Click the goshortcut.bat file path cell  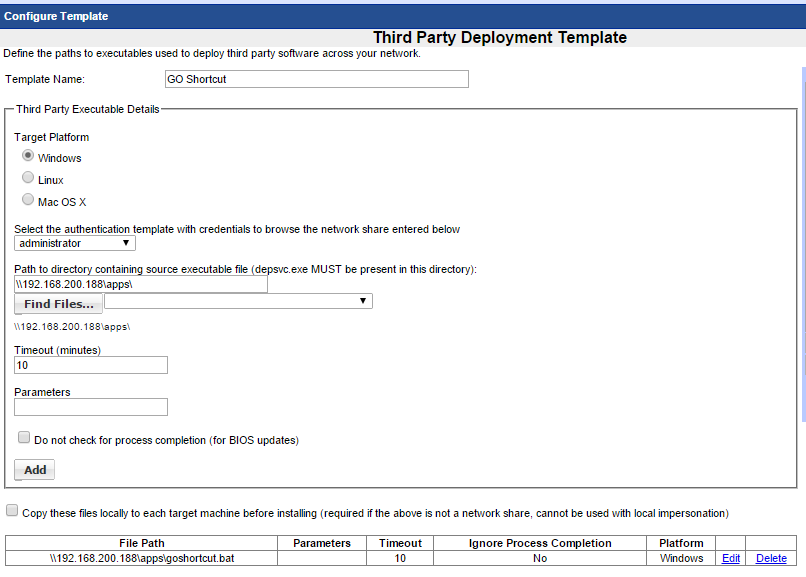[141, 558]
